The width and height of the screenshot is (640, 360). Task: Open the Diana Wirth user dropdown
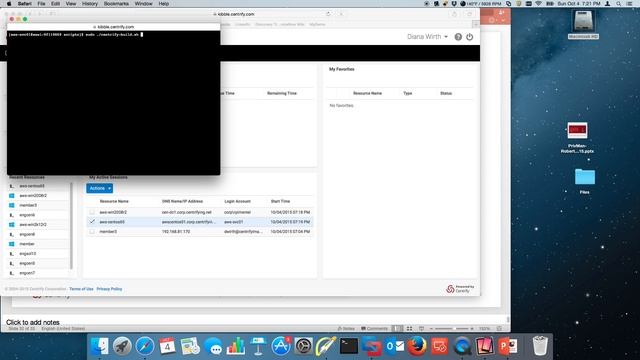[427, 37]
